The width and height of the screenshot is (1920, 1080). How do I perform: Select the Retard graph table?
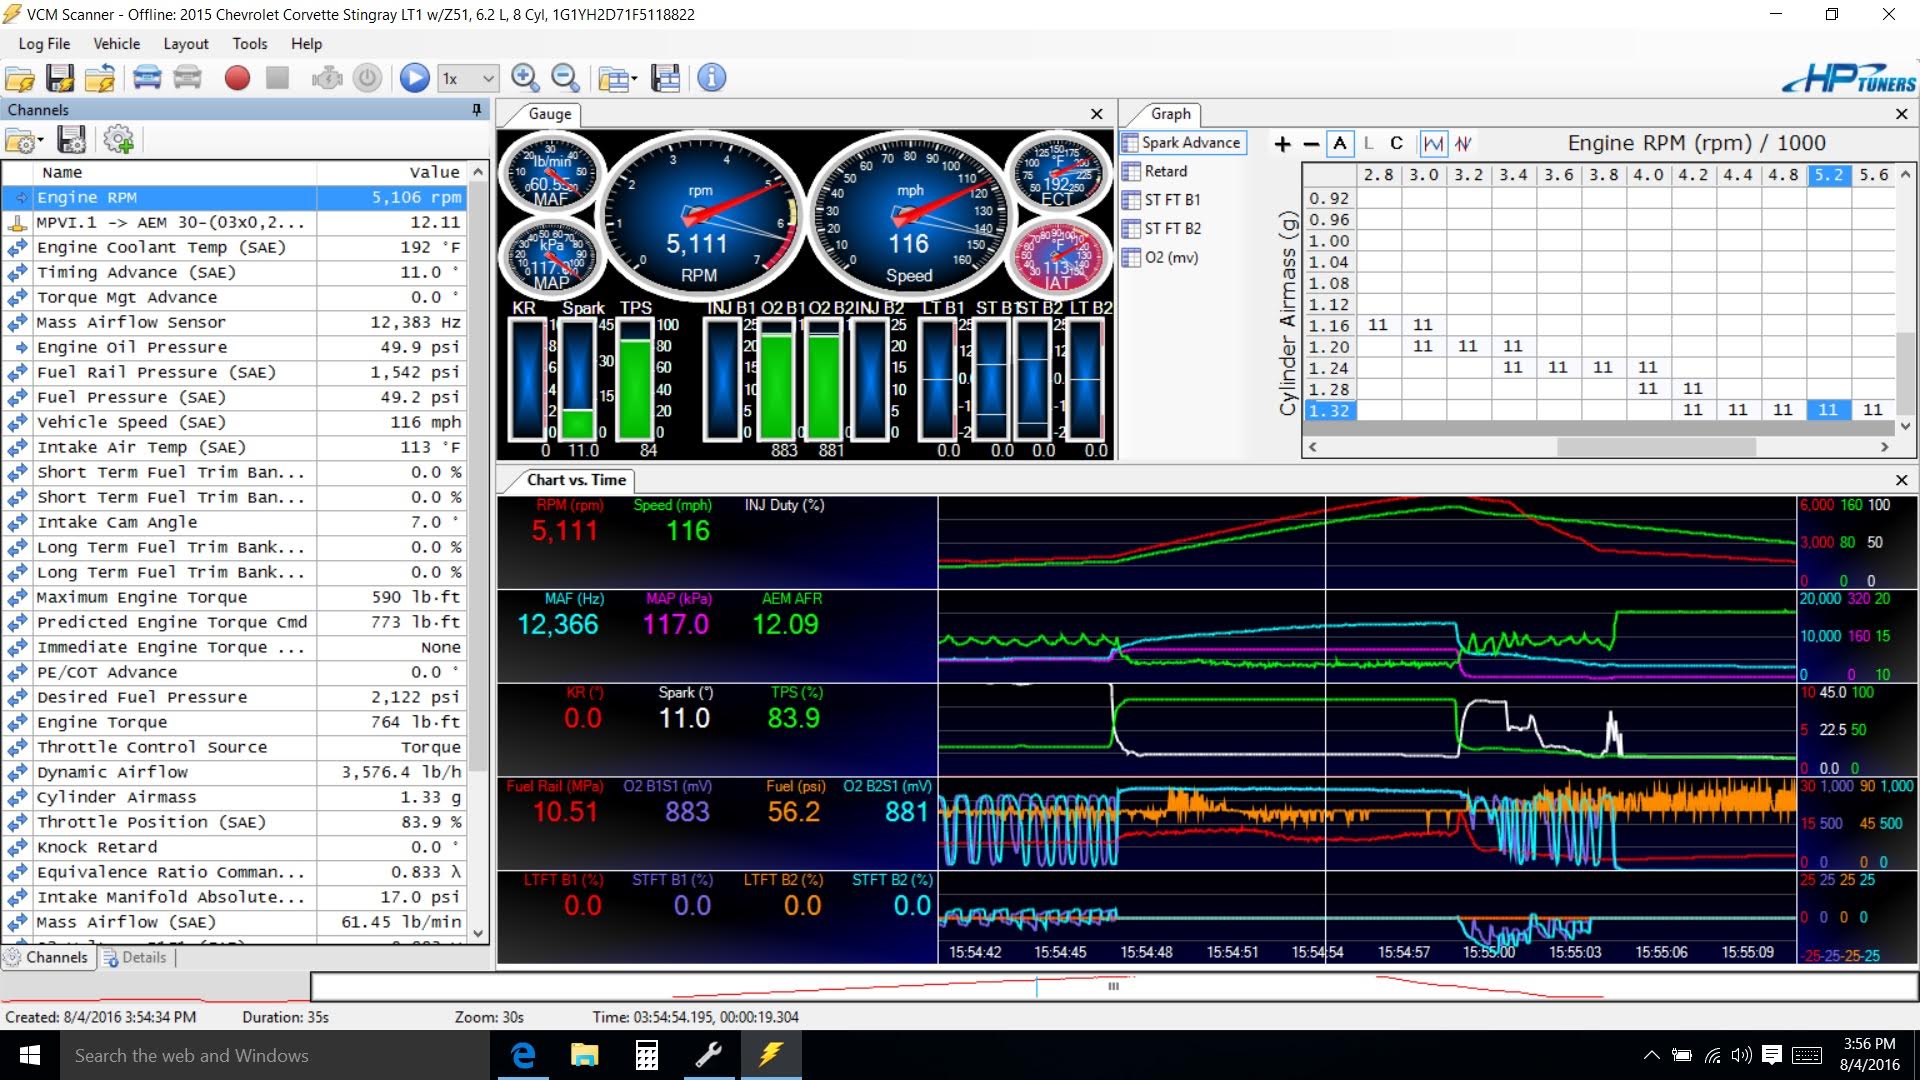click(x=1156, y=171)
